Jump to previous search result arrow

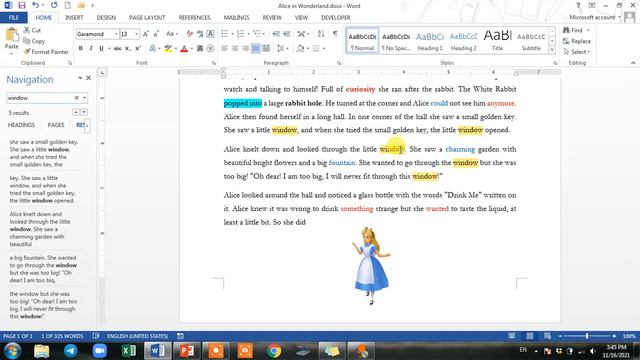[76, 112]
